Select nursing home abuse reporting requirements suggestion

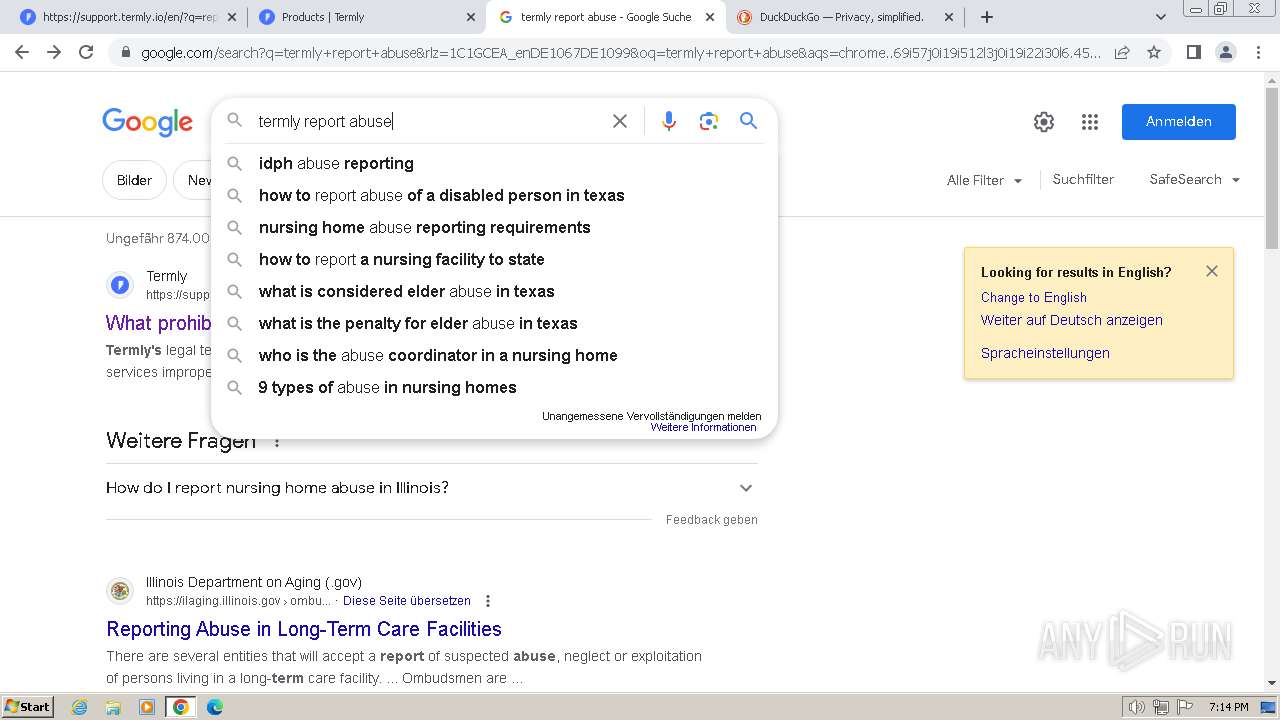tap(494, 227)
